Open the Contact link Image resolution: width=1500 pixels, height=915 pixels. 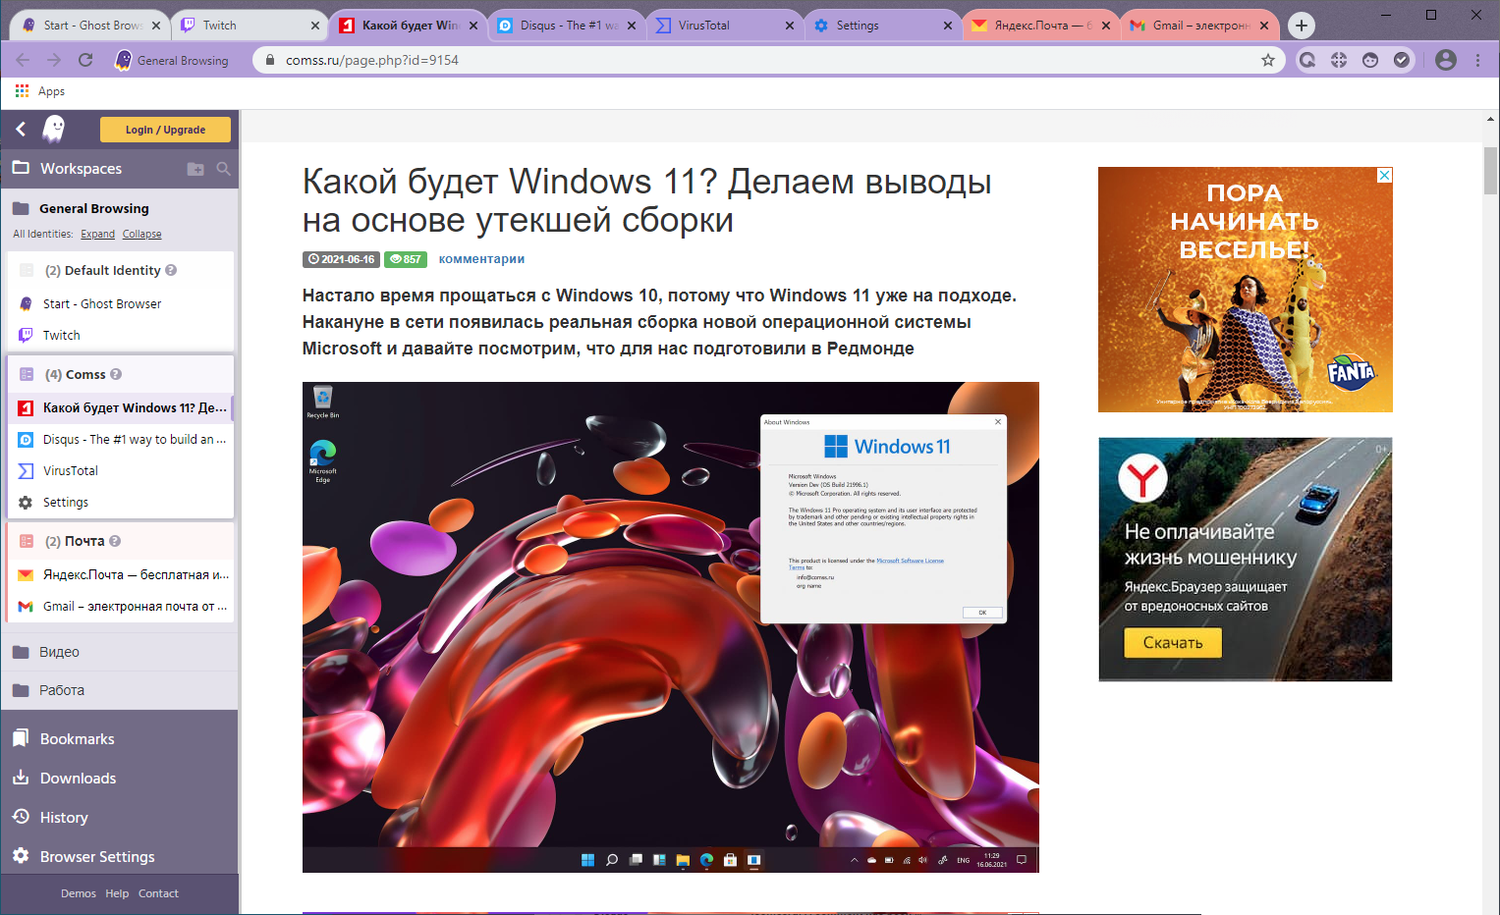(x=158, y=894)
